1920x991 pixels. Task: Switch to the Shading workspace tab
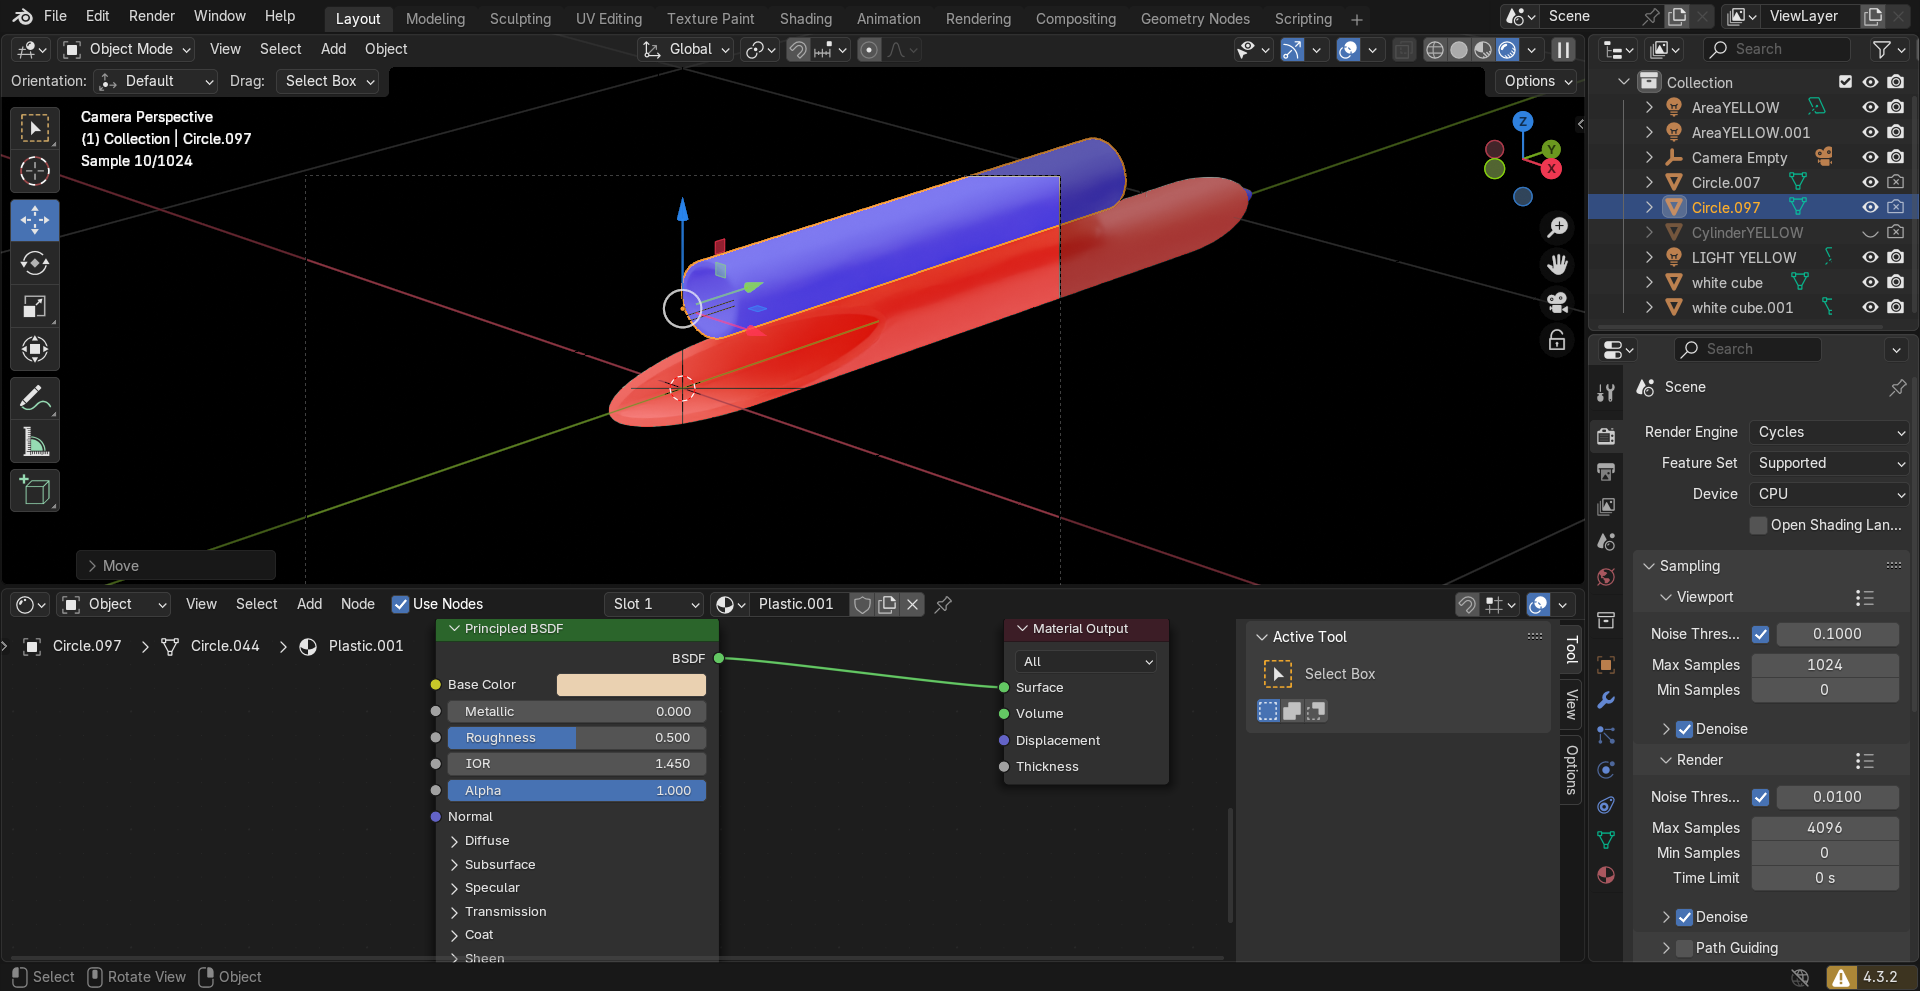pyautogui.click(x=806, y=19)
